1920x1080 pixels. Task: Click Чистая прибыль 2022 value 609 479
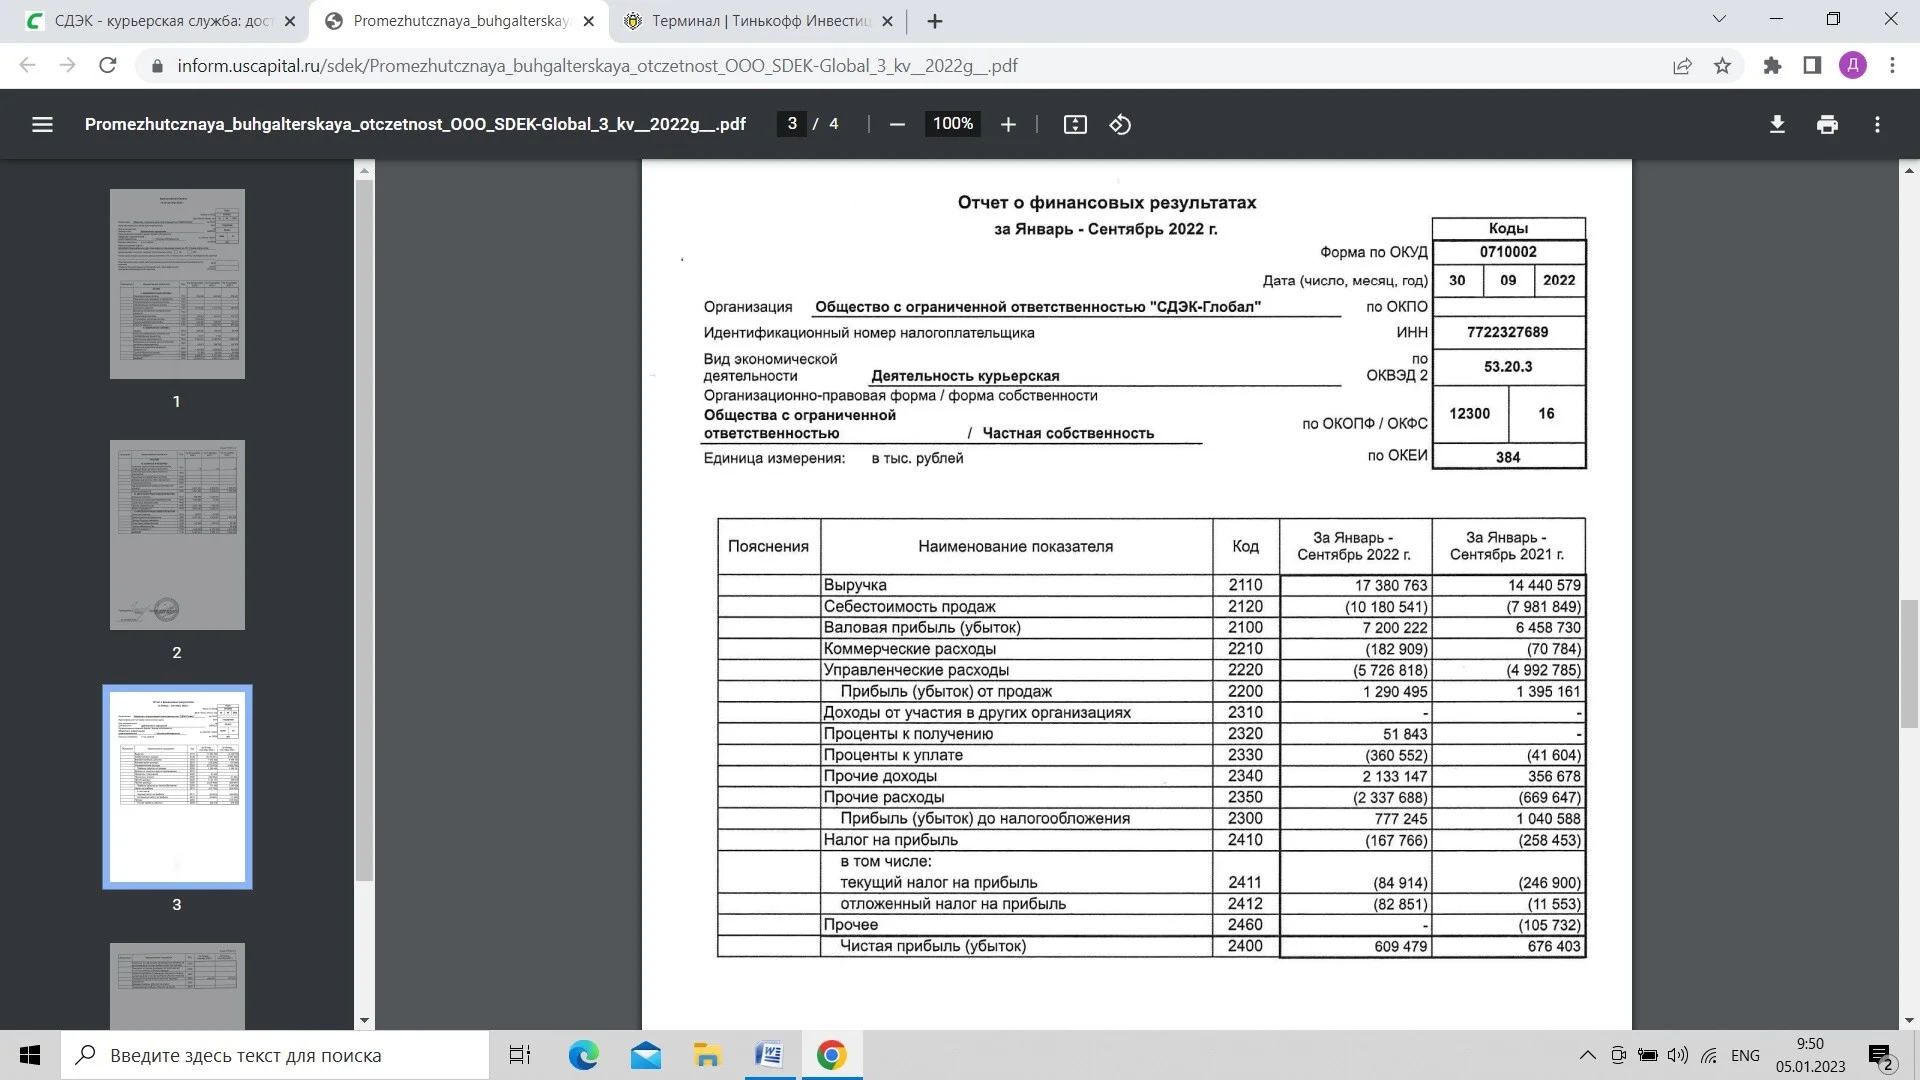[x=1400, y=946]
